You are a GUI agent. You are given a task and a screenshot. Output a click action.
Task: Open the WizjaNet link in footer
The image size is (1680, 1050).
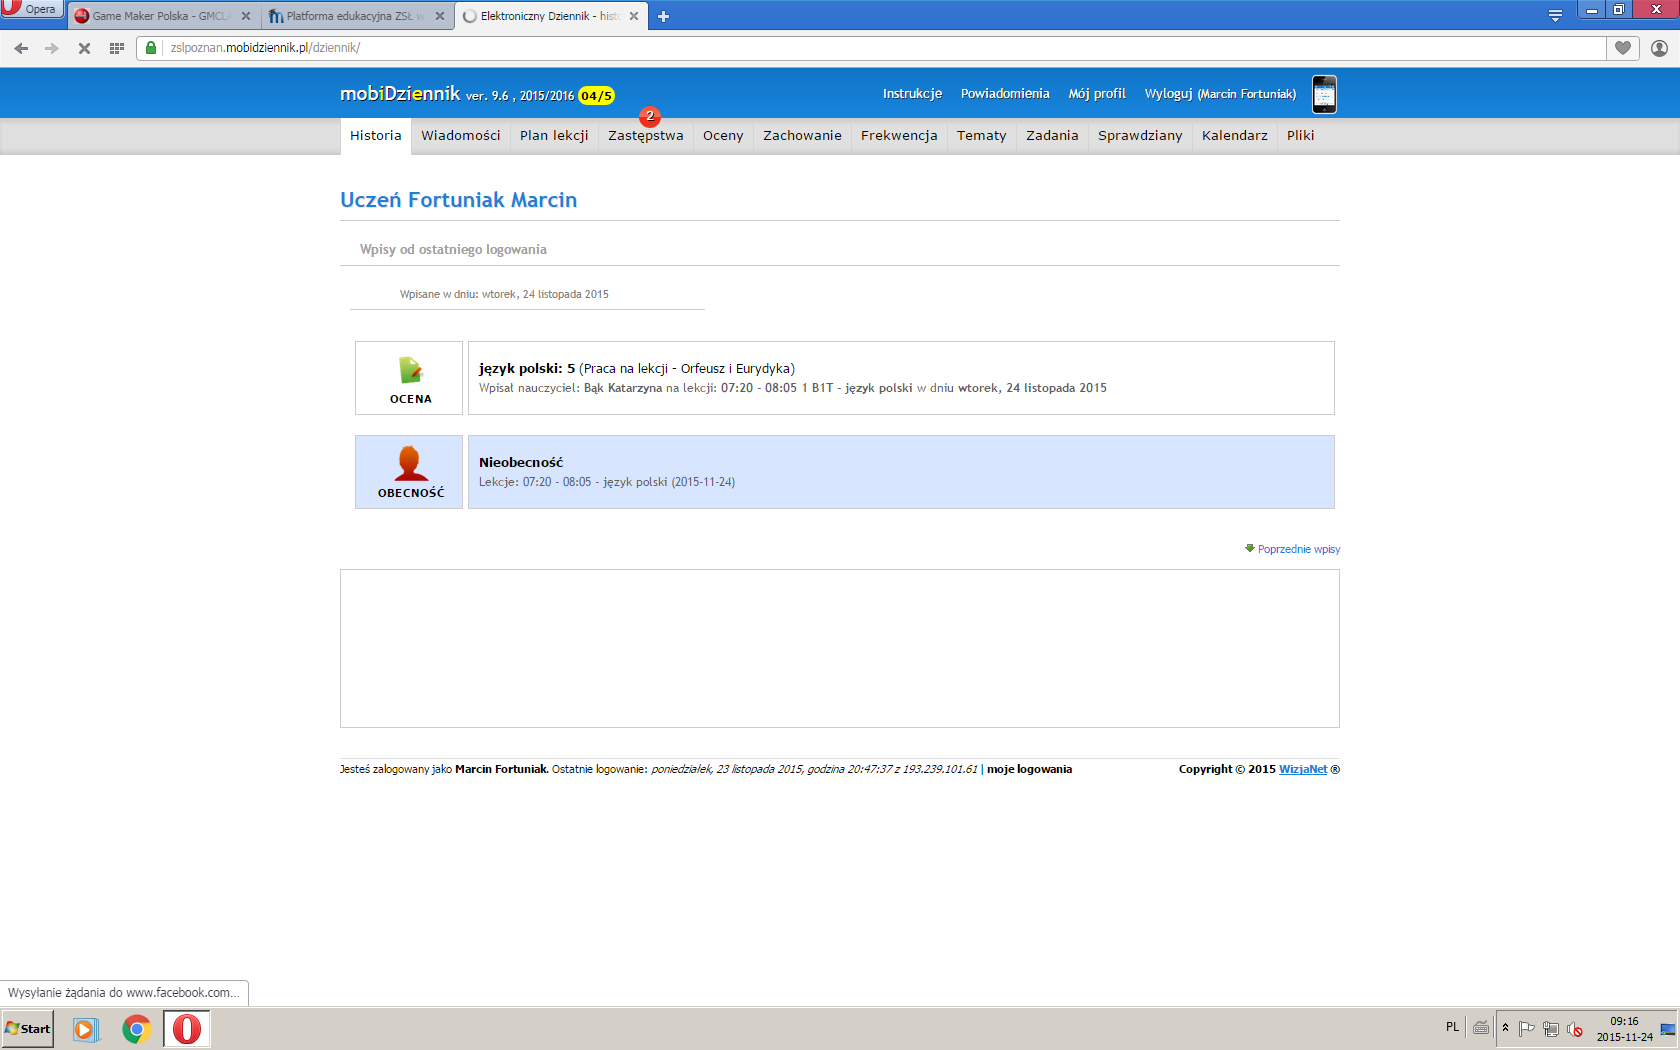click(x=1302, y=769)
